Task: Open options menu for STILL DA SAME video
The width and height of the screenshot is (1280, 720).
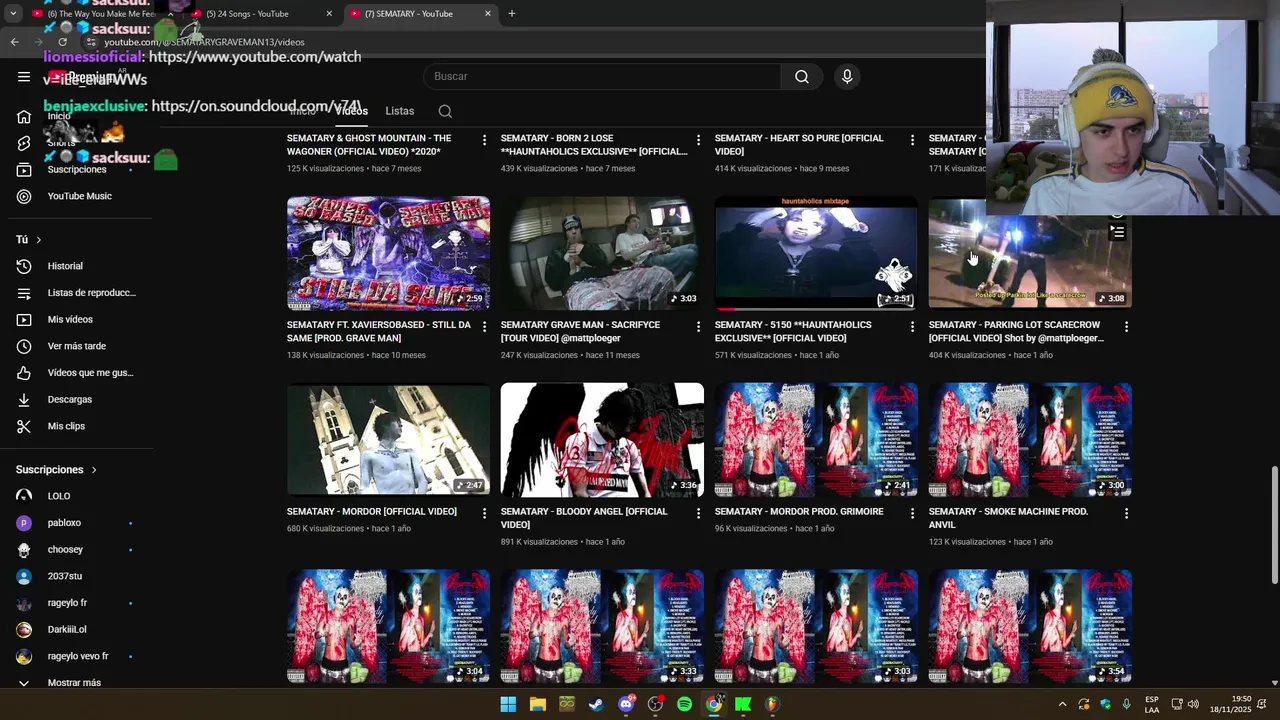Action: pyautogui.click(x=485, y=327)
